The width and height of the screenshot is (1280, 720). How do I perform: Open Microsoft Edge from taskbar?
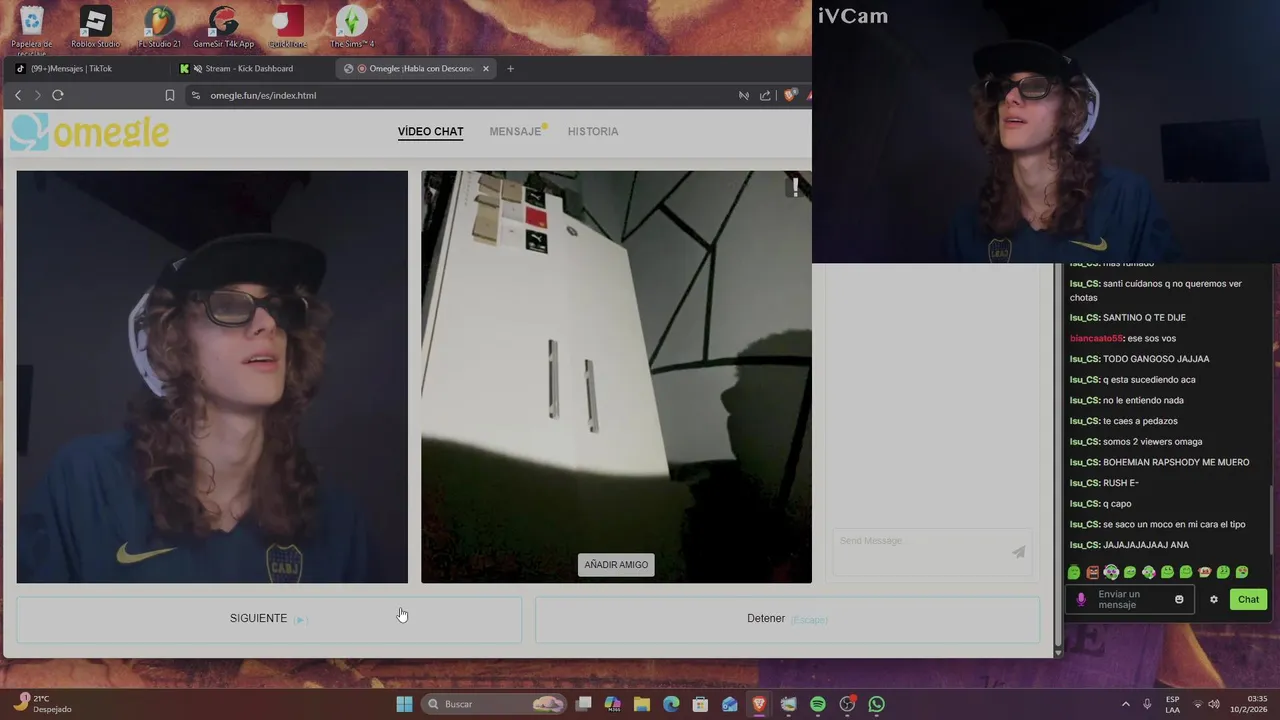(671, 704)
